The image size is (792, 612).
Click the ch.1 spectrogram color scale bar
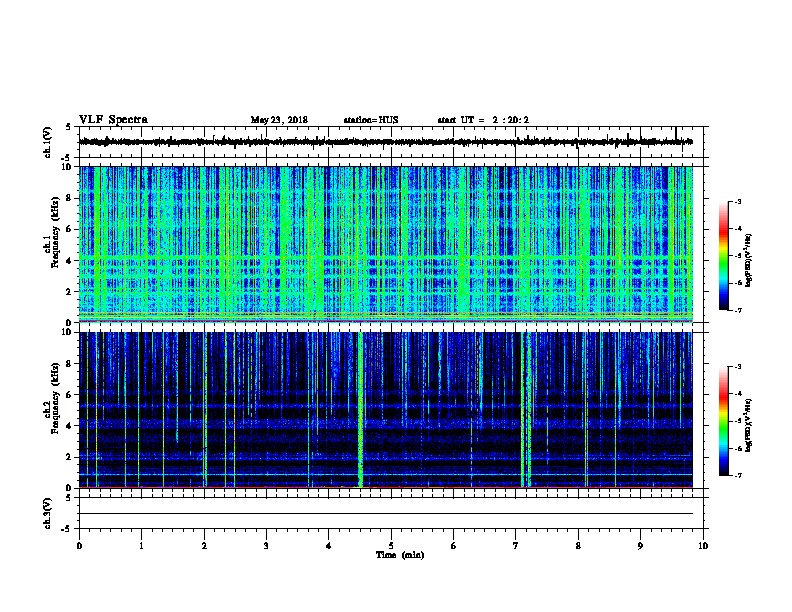click(x=724, y=256)
